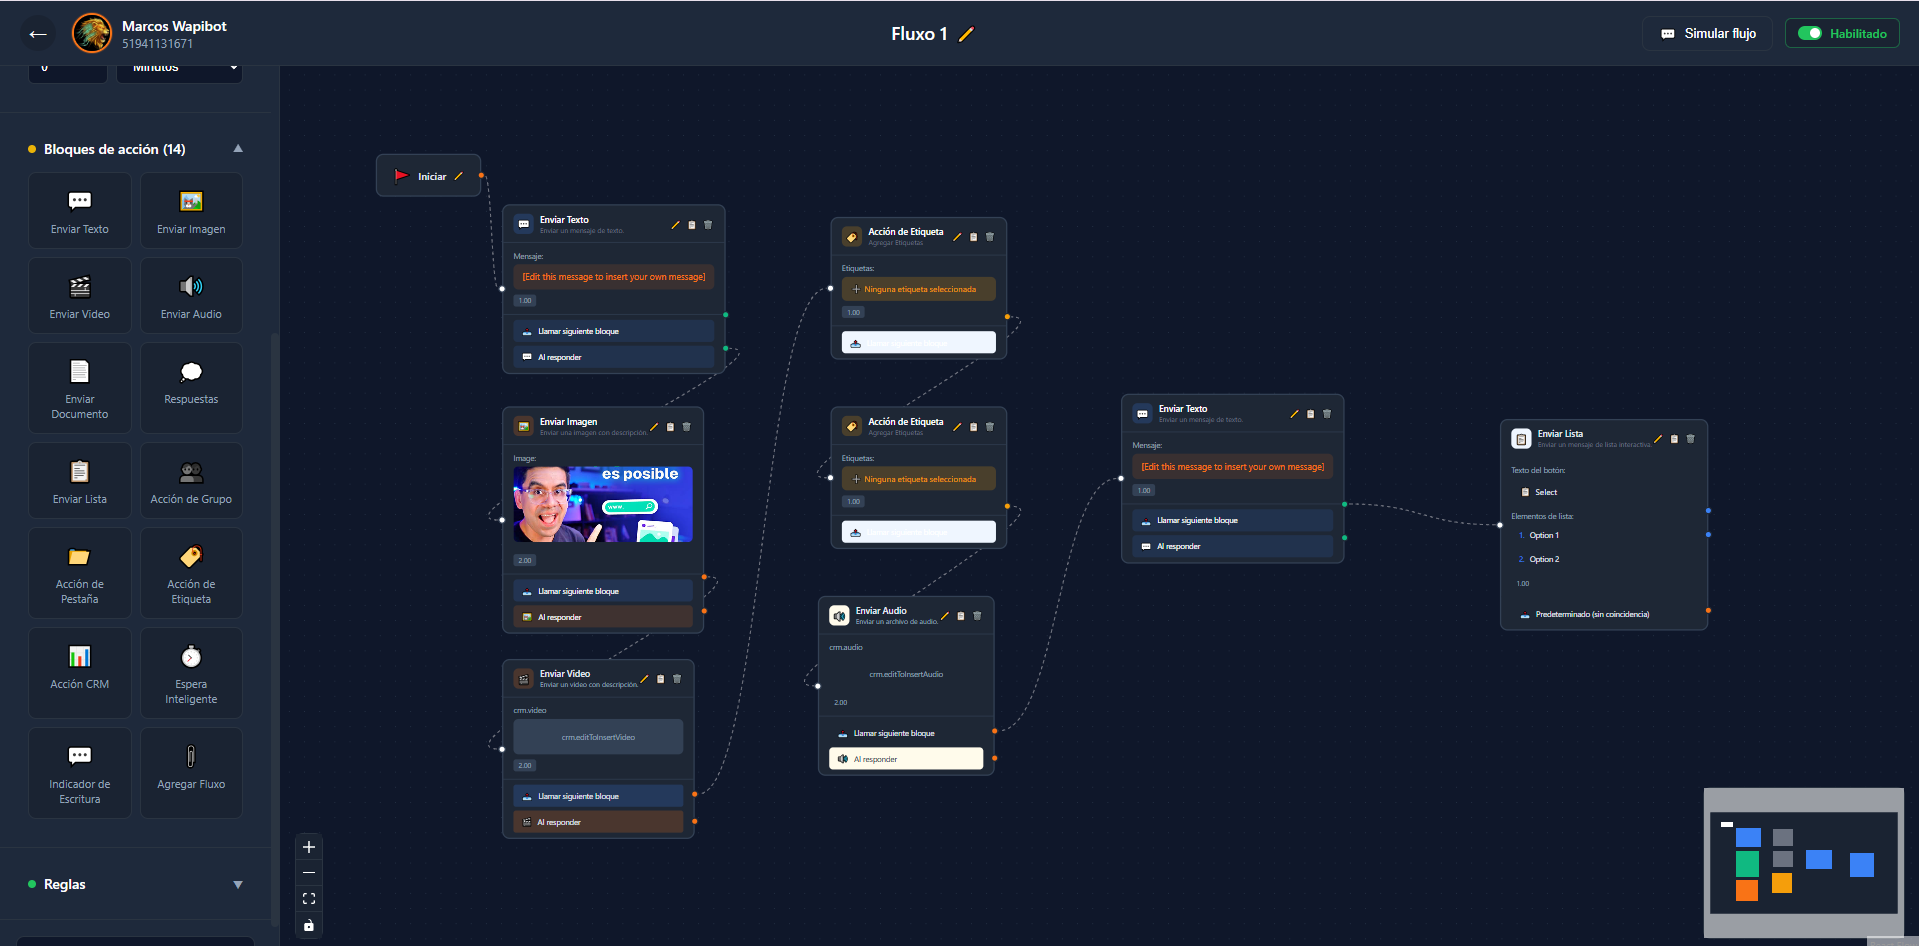1919x946 pixels.
Task: Toggle the Habilitado switch off
Action: (1810, 33)
